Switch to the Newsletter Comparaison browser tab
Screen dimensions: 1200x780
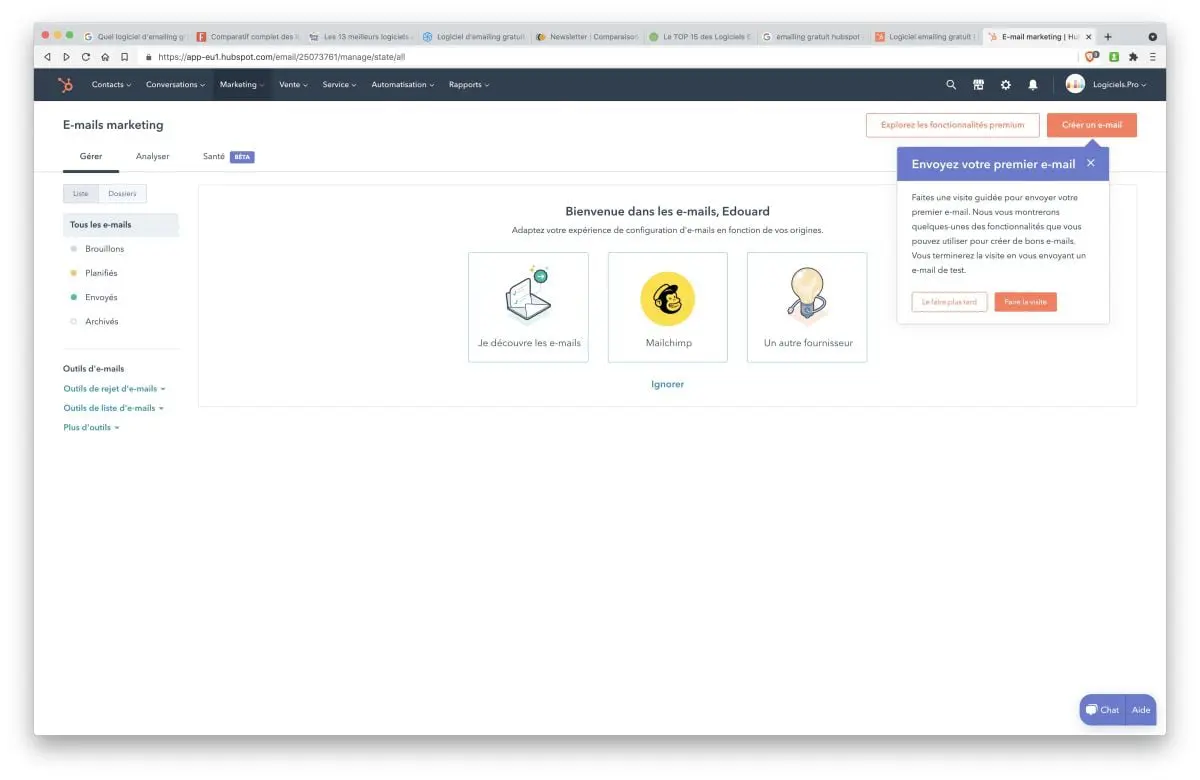tap(587, 37)
